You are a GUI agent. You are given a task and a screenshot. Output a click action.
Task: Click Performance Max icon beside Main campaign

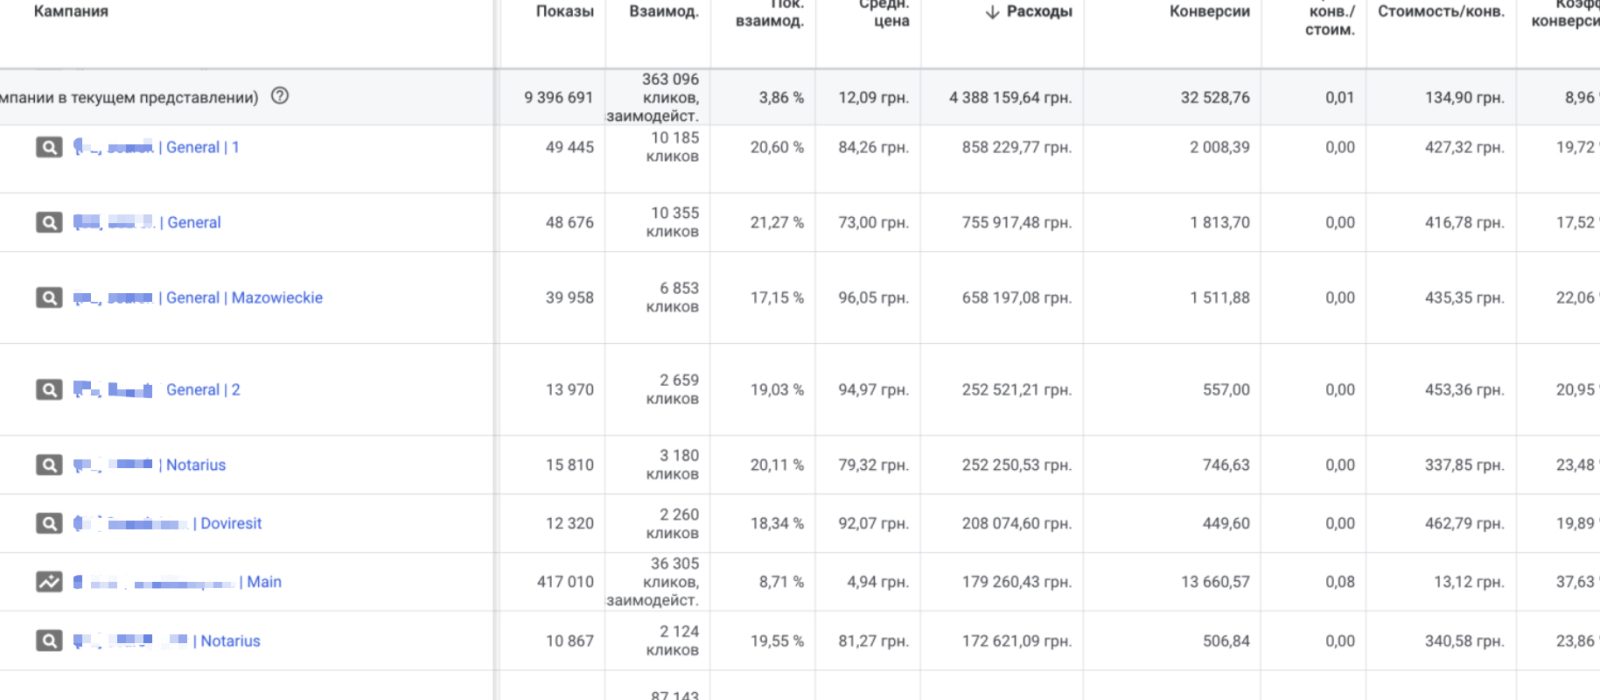click(x=49, y=581)
